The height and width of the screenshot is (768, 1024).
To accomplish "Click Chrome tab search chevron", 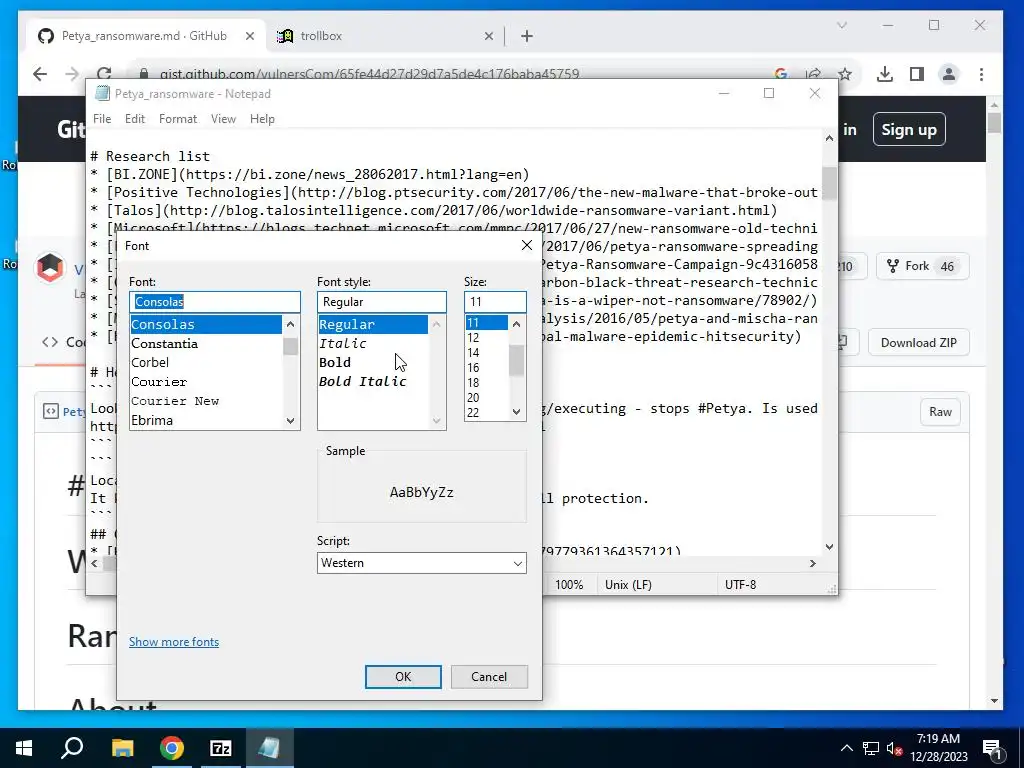I will pos(842,25).
